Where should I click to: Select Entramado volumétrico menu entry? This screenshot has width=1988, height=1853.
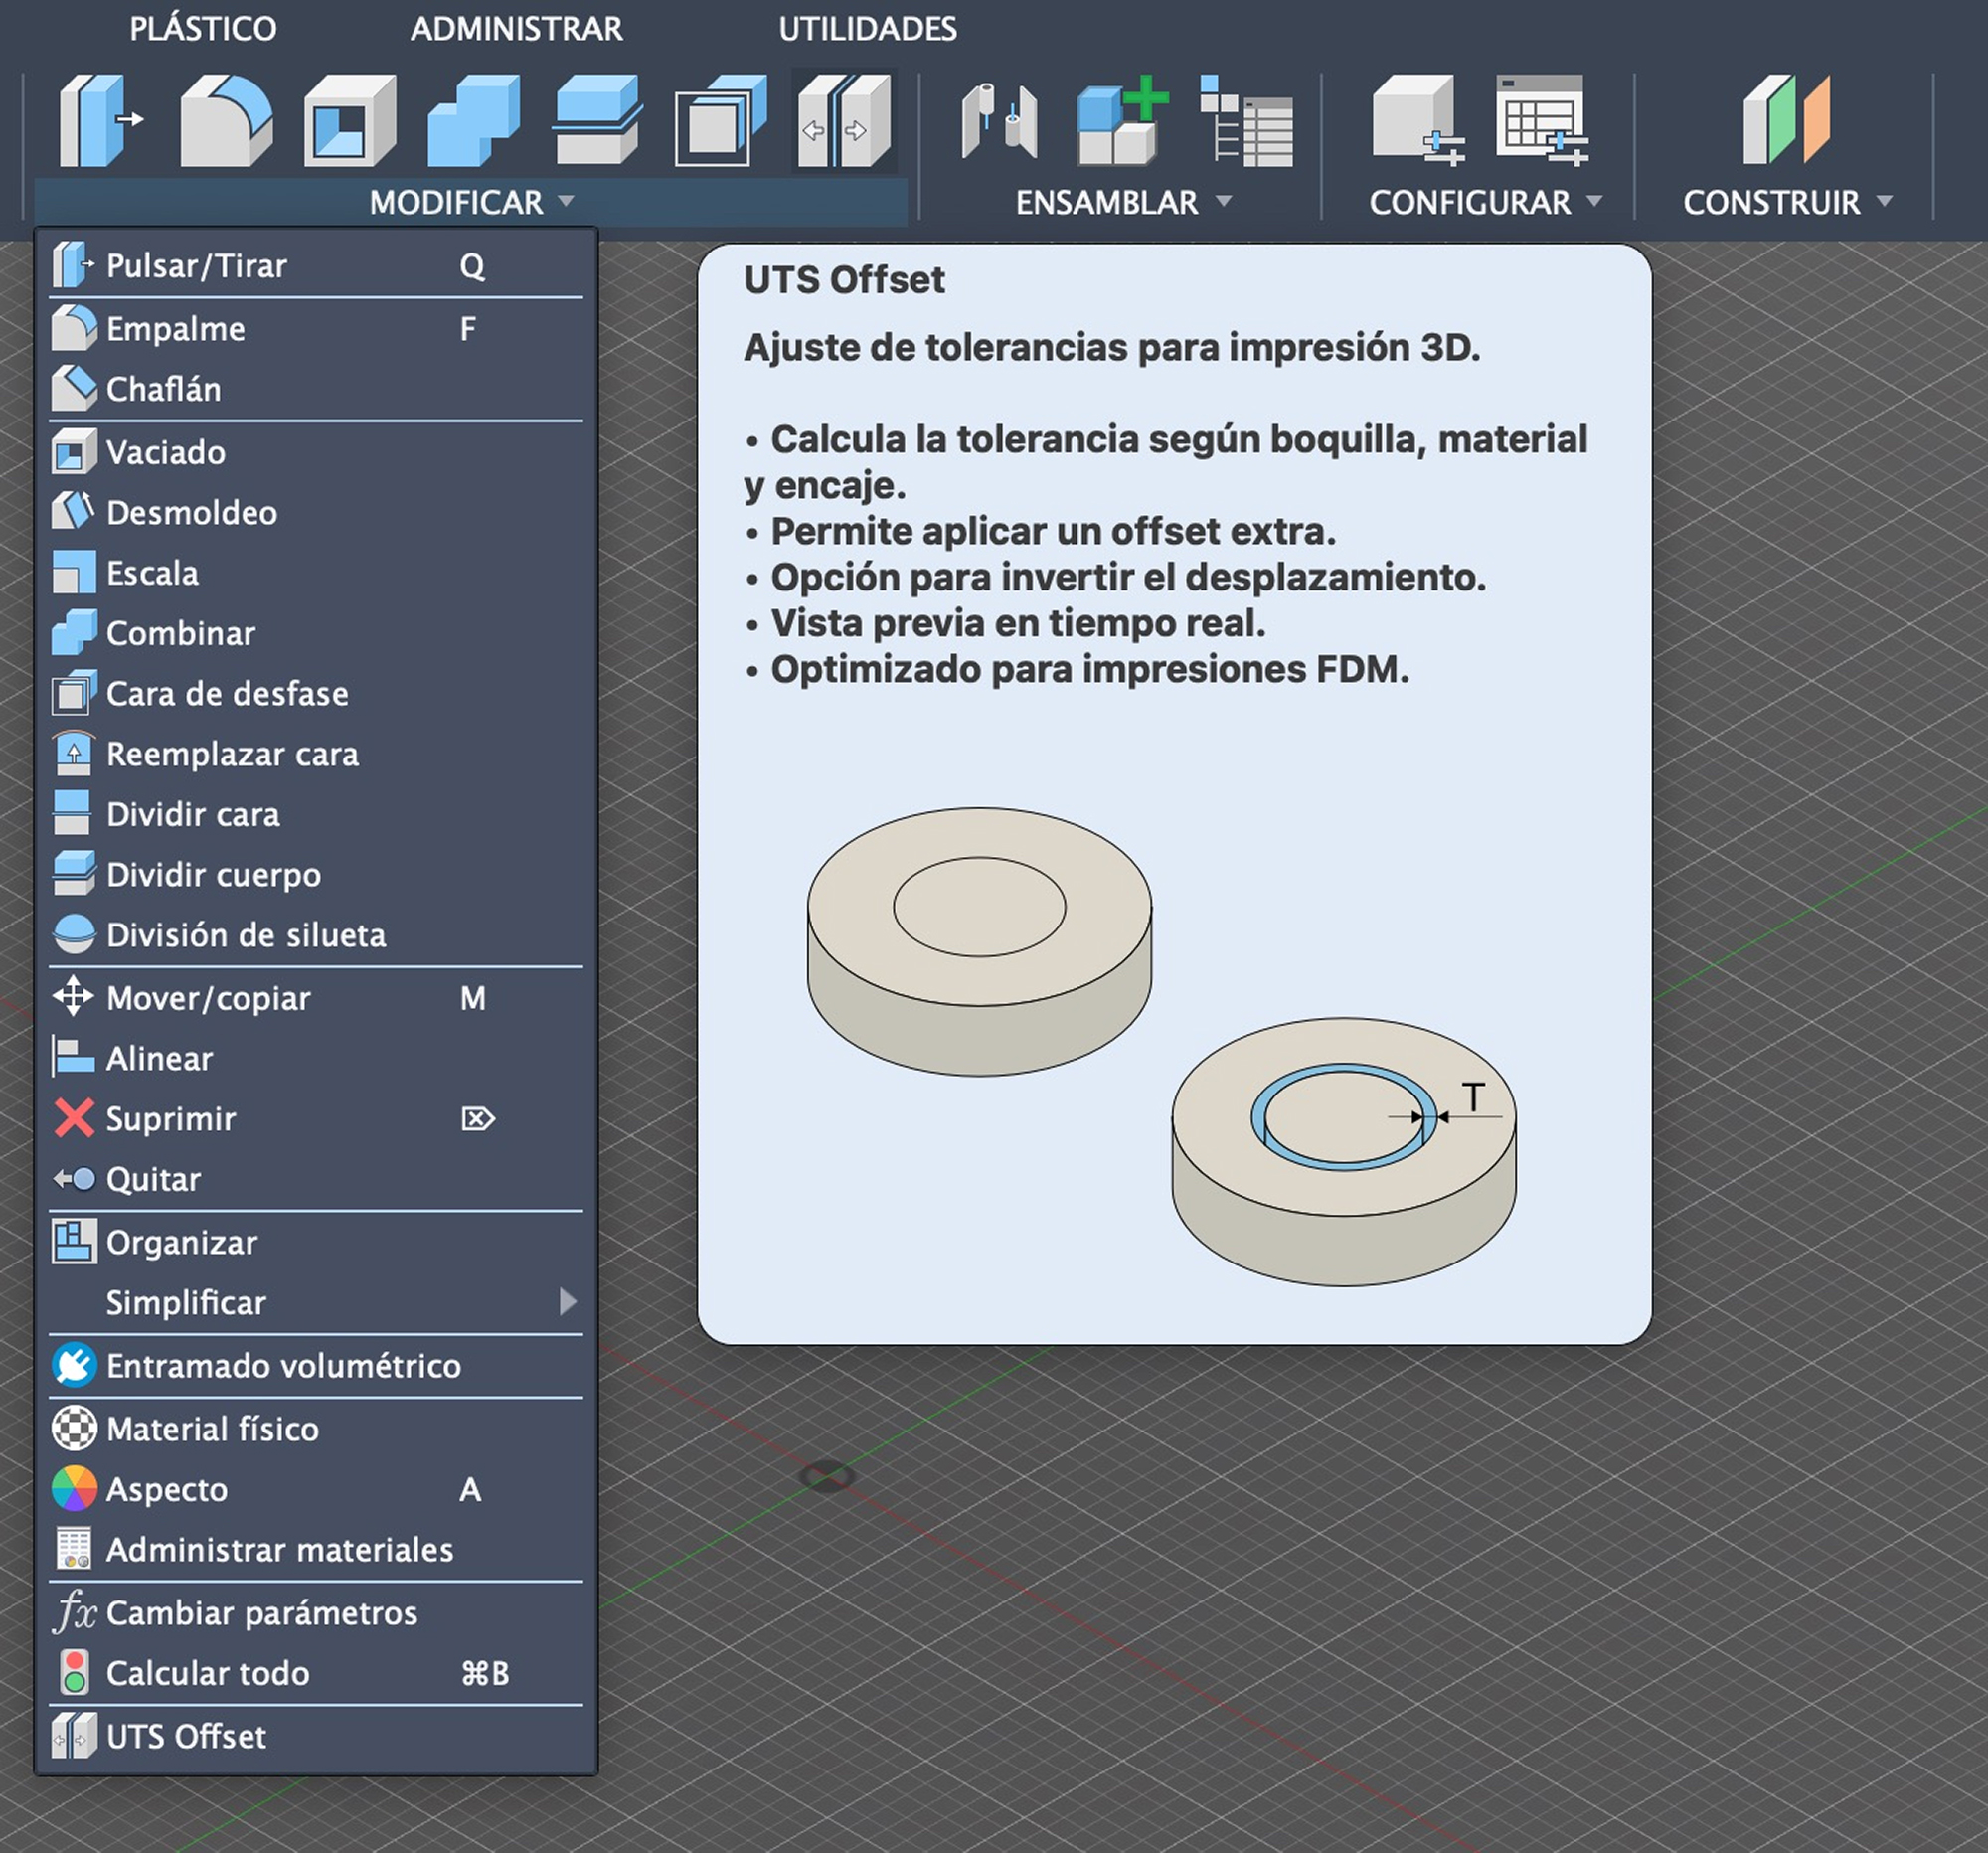[x=283, y=1366]
